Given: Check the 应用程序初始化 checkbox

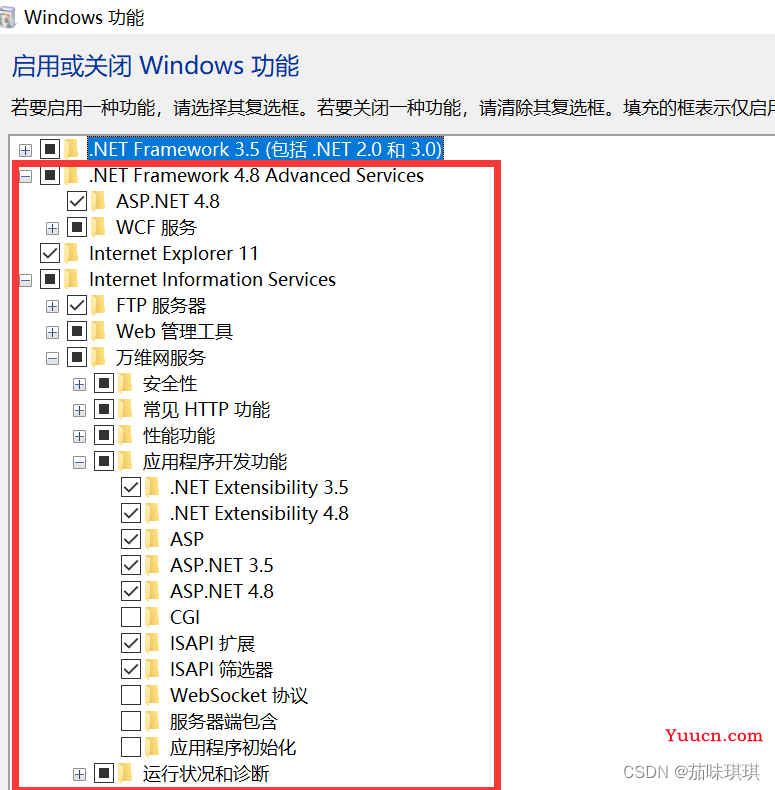Looking at the screenshot, I should (x=131, y=747).
